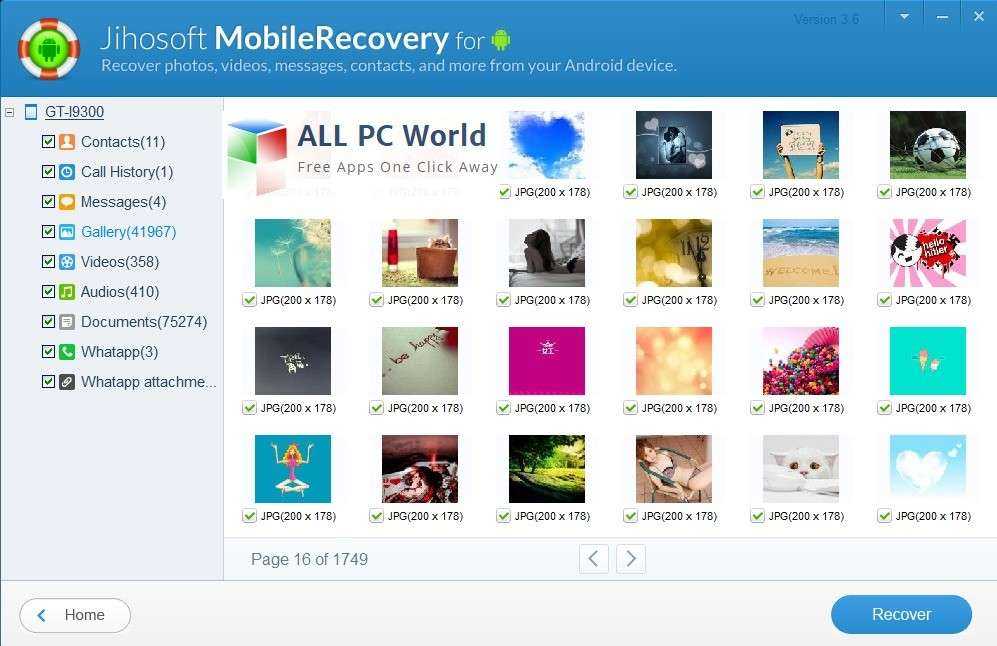
Task: Open the title bar dropdown arrow menu
Action: (904, 17)
